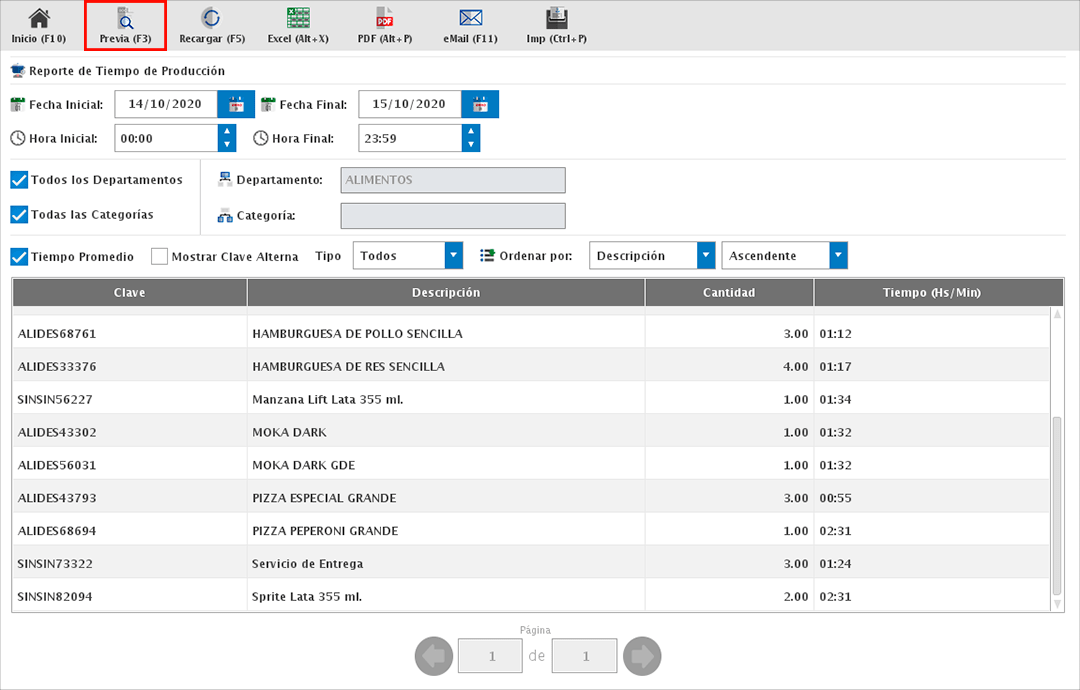Expand the Tipo dropdown

454,256
